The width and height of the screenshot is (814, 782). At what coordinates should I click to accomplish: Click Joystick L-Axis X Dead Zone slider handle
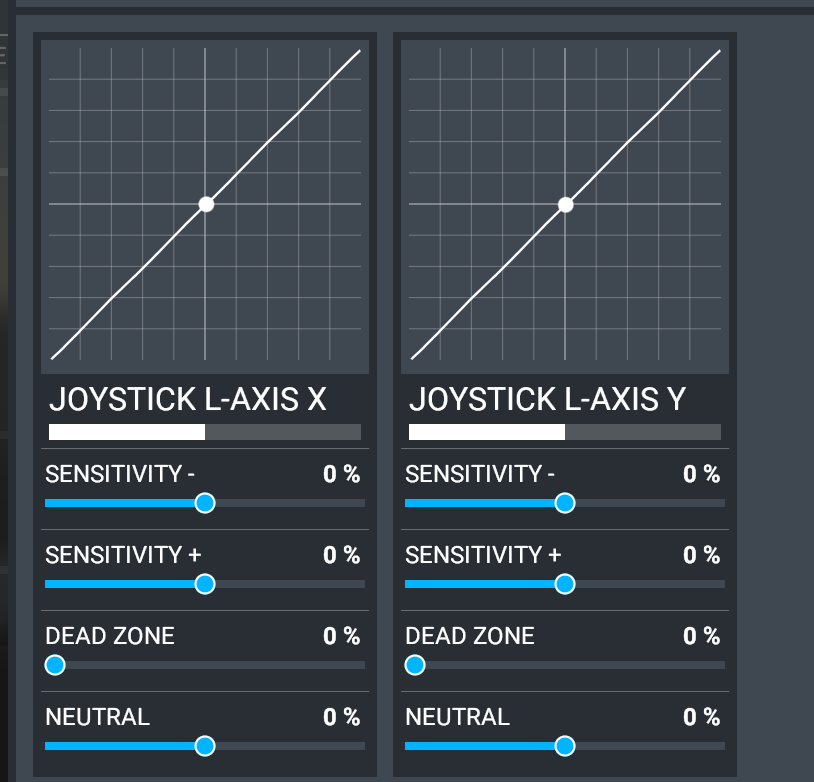[x=55, y=665]
